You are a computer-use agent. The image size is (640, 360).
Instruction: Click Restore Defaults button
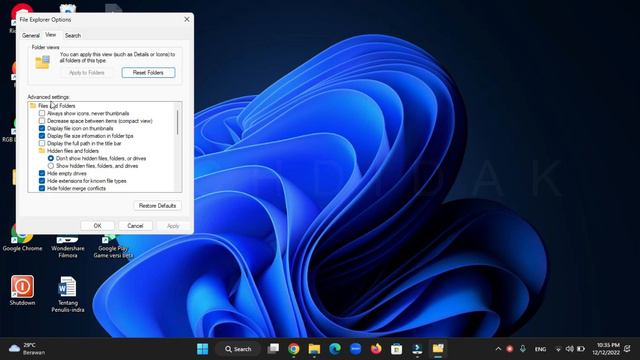pyautogui.click(x=157, y=206)
